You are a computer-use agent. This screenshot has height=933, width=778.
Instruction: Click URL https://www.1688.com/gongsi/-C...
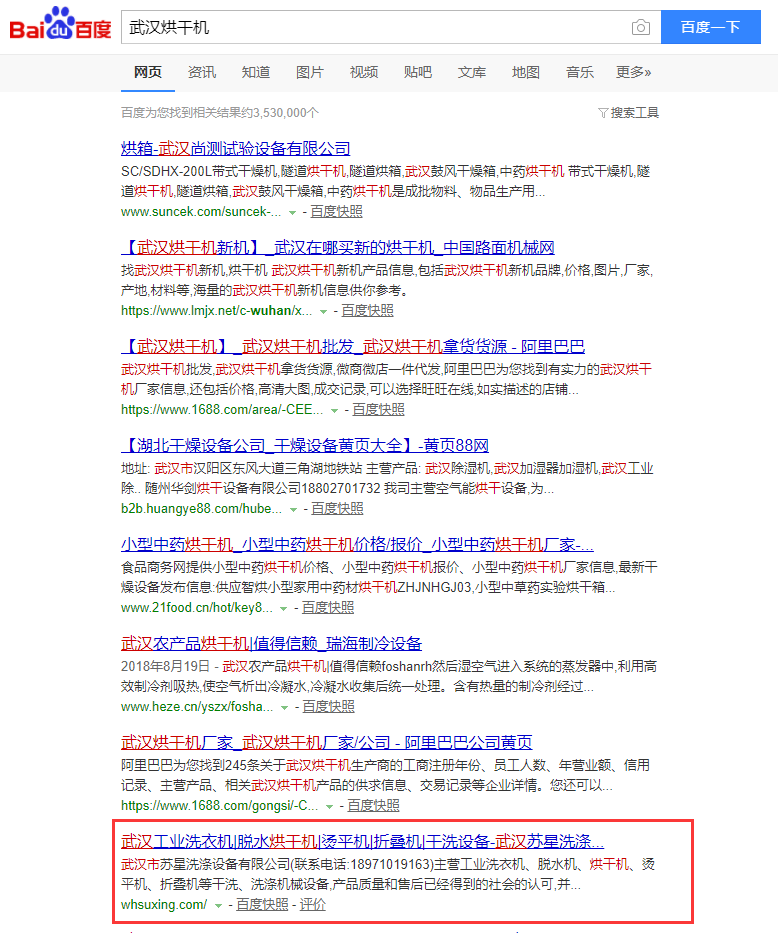[219, 806]
